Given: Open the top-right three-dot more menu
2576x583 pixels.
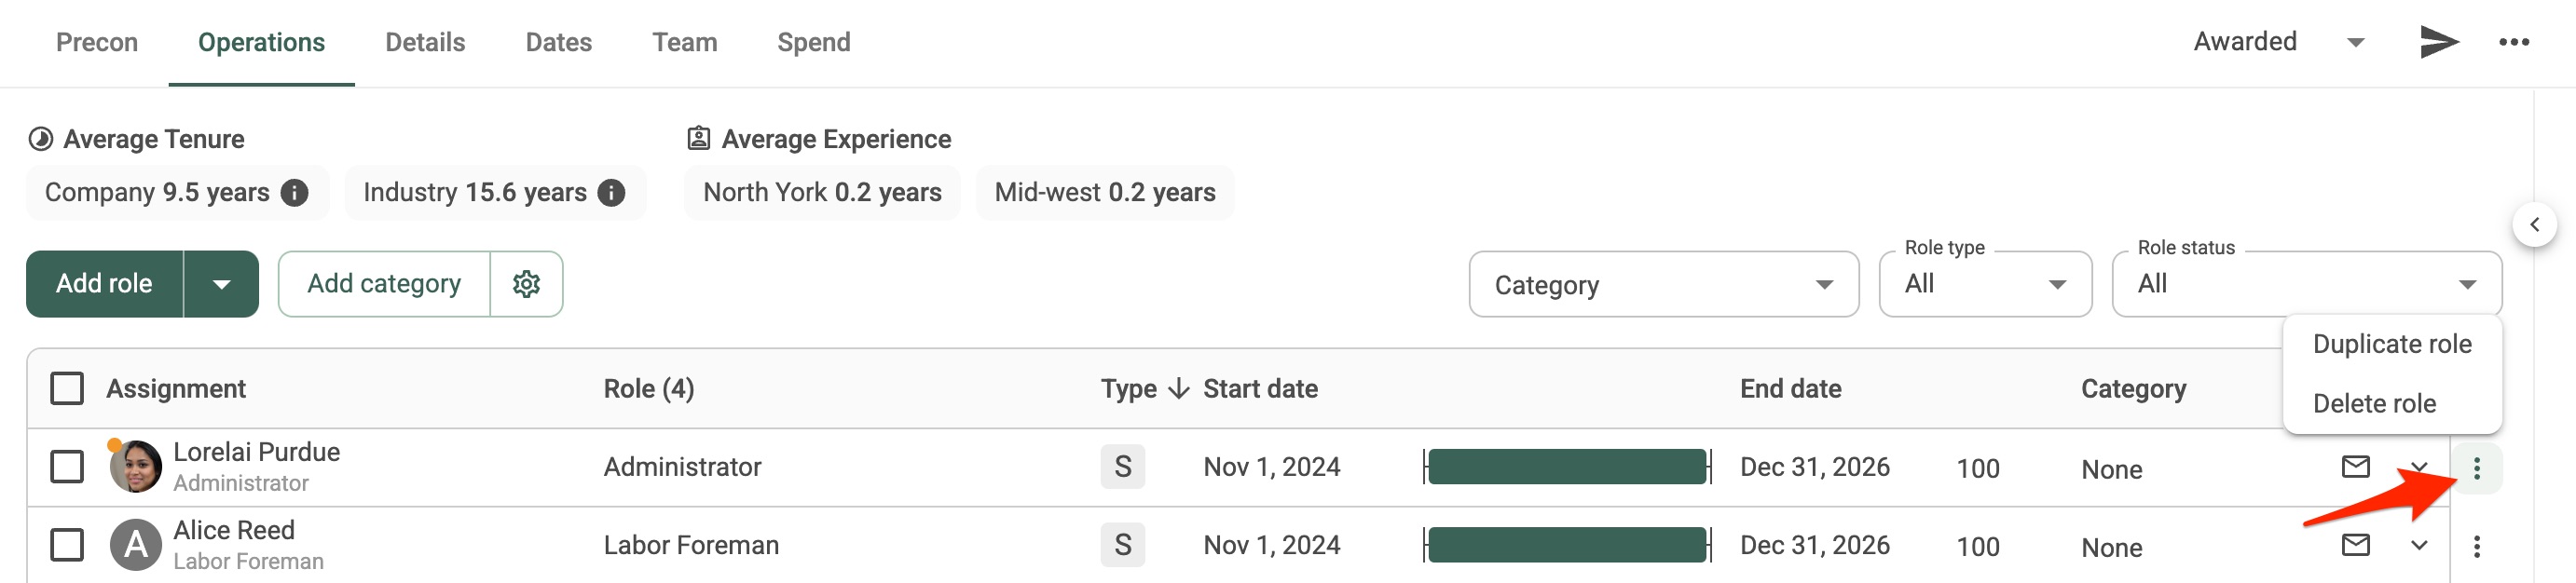Looking at the screenshot, I should coord(2514,42).
